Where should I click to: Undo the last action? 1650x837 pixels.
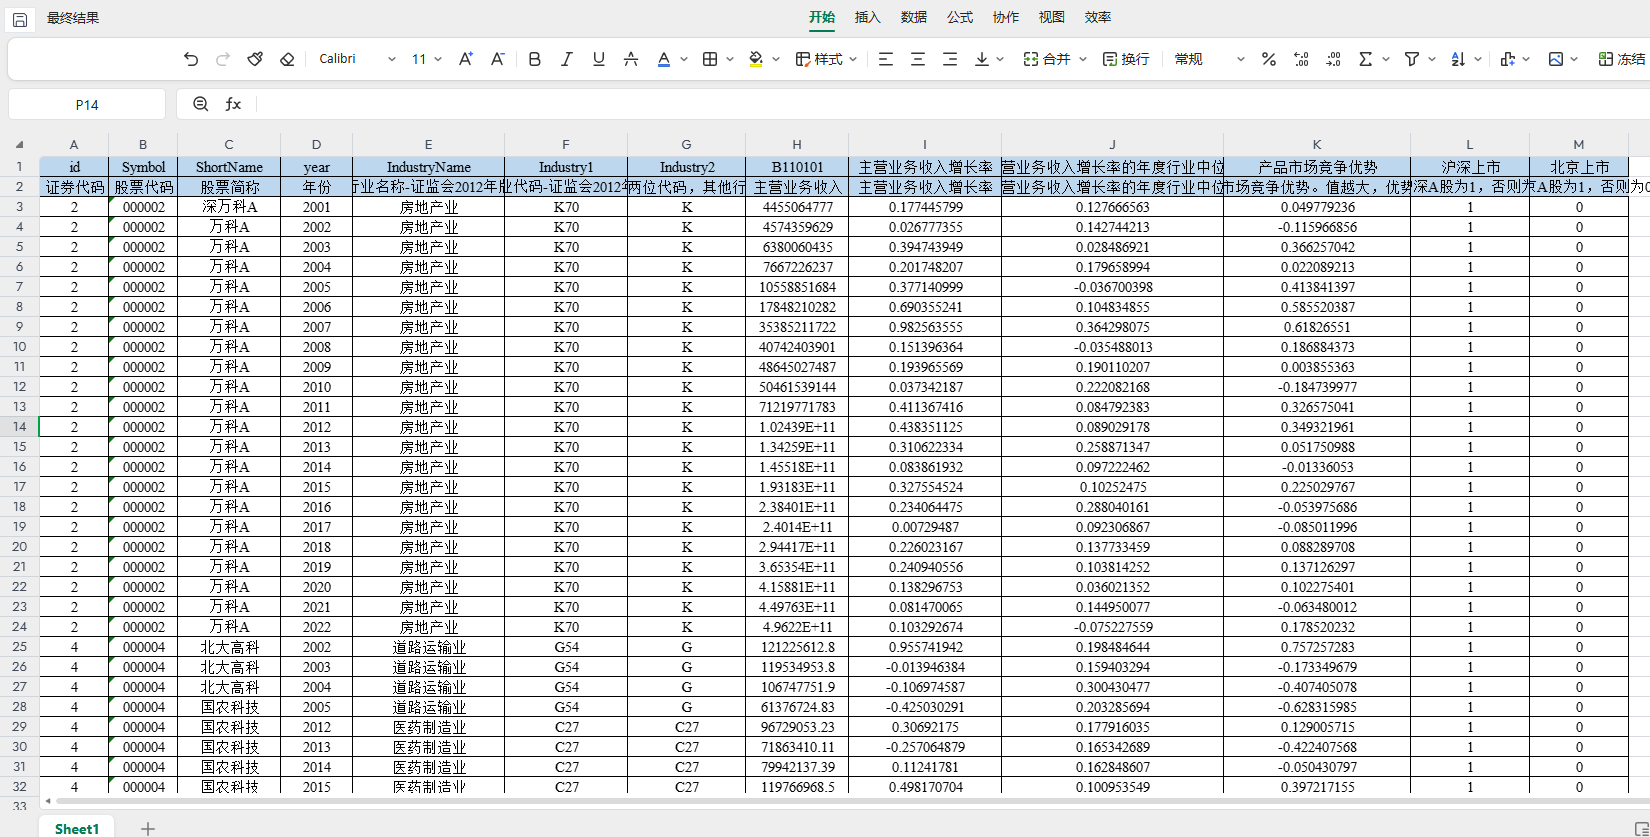(x=191, y=59)
